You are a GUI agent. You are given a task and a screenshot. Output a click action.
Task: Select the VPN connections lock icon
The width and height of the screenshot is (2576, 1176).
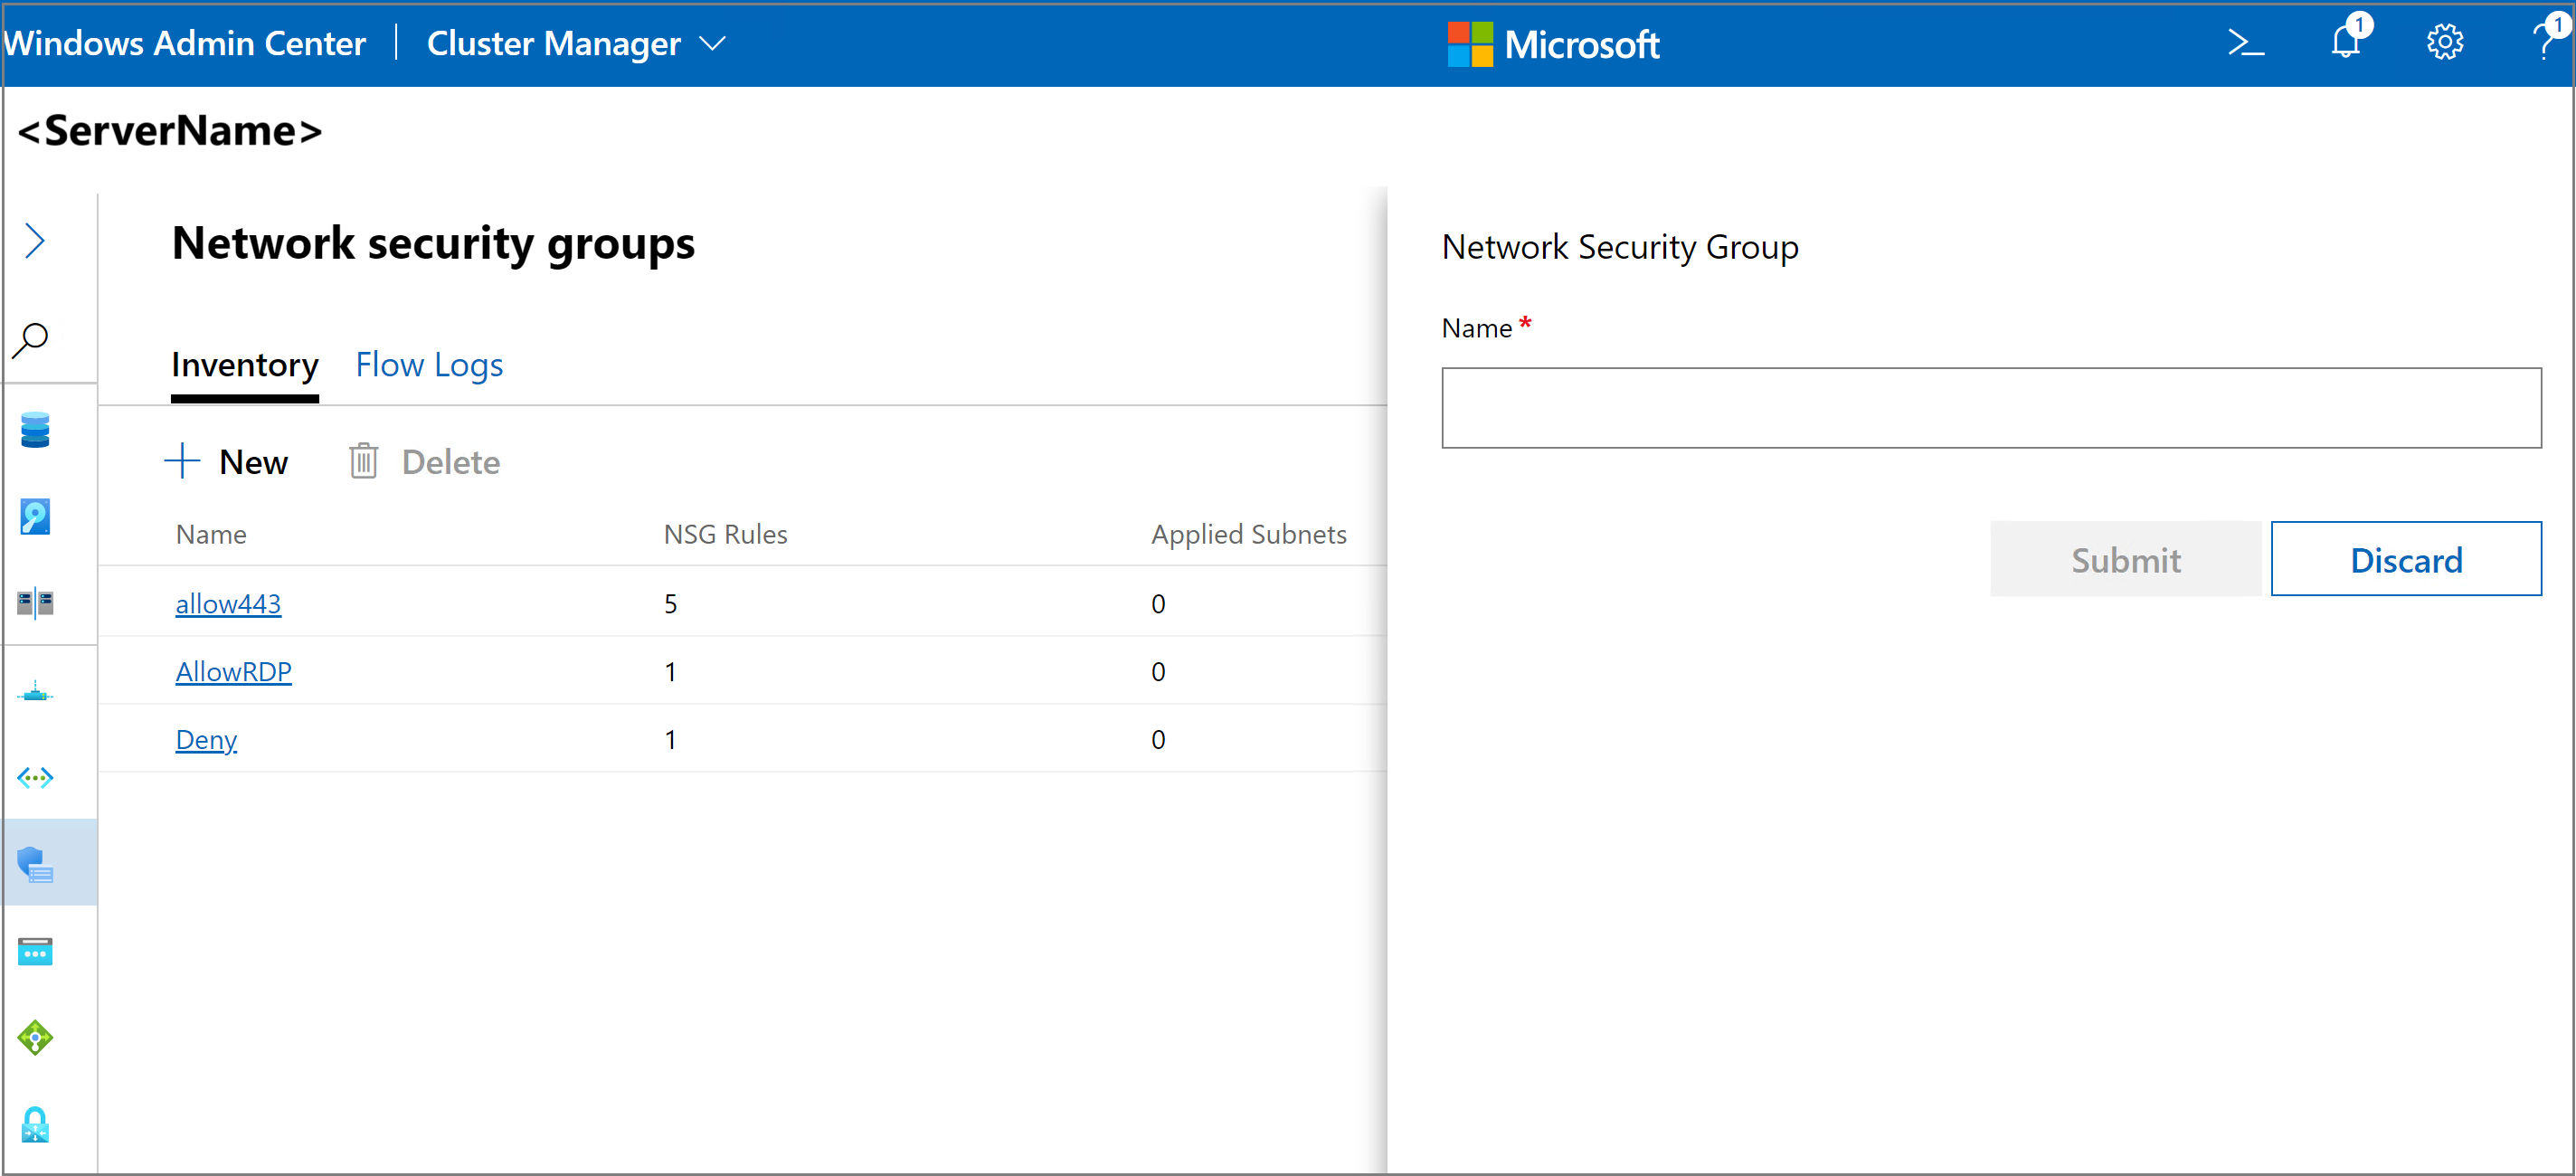tap(34, 1124)
